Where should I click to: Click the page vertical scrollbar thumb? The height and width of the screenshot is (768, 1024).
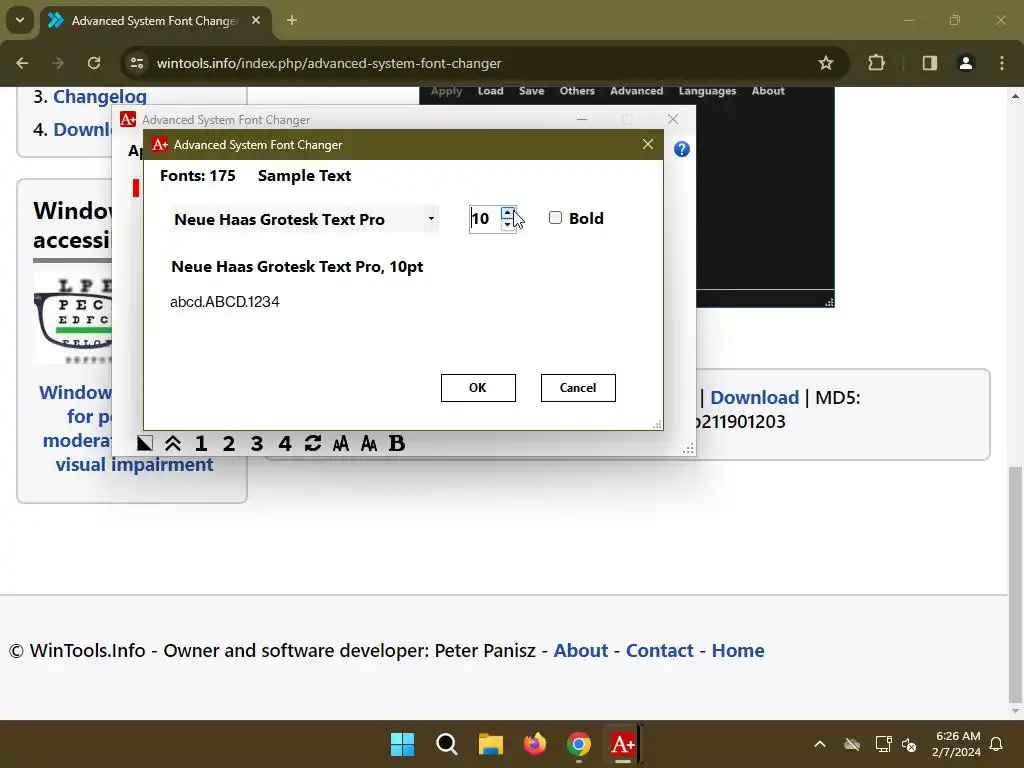[x=1015, y=583]
